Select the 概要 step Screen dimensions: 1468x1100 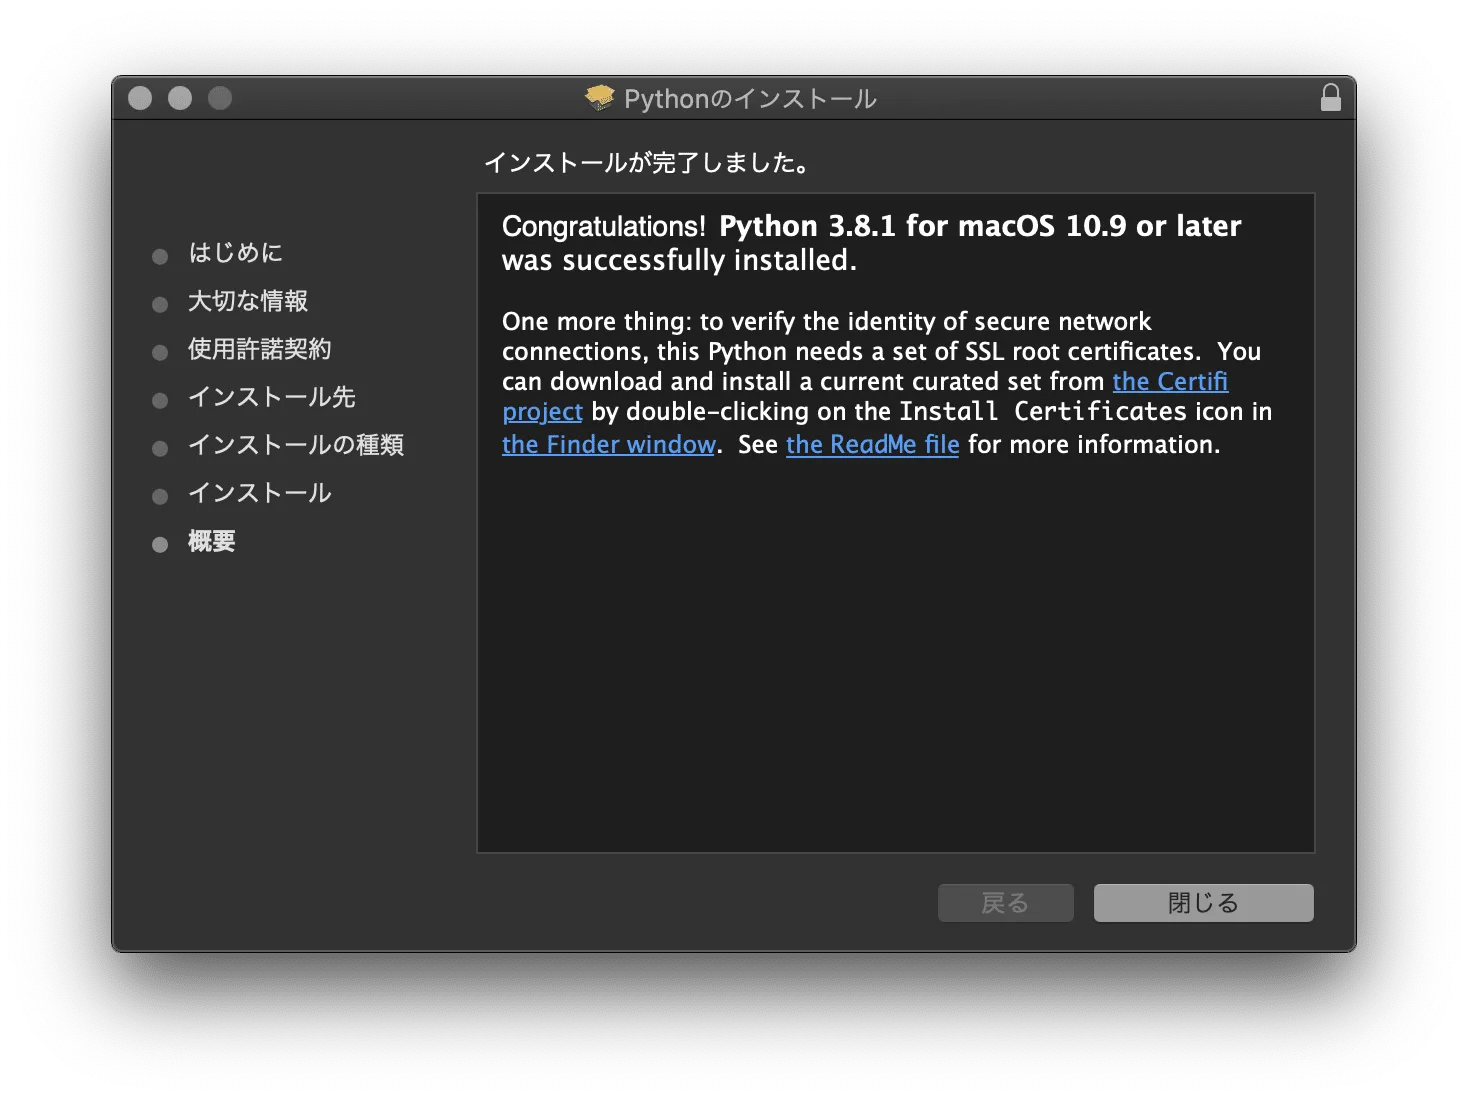click(x=212, y=541)
